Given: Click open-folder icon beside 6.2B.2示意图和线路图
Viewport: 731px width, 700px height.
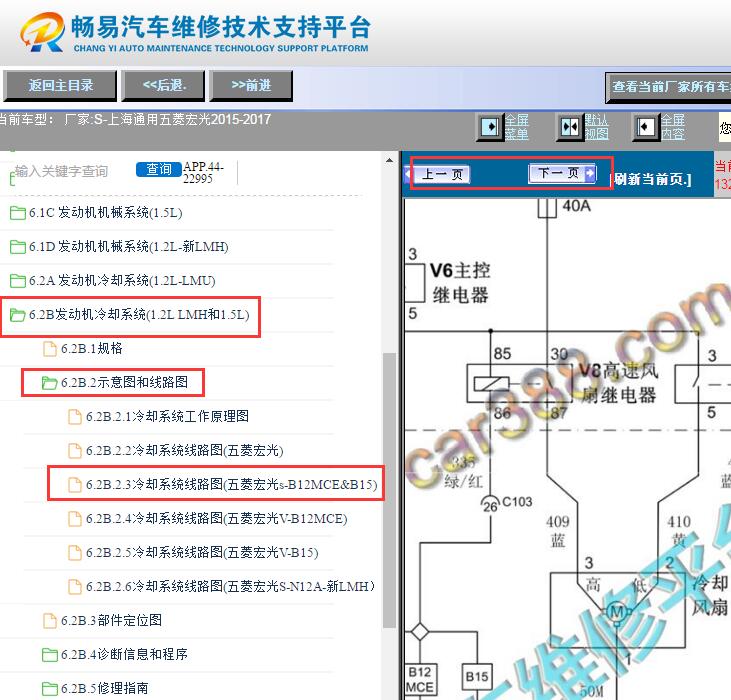Looking at the screenshot, I should coord(49,383).
